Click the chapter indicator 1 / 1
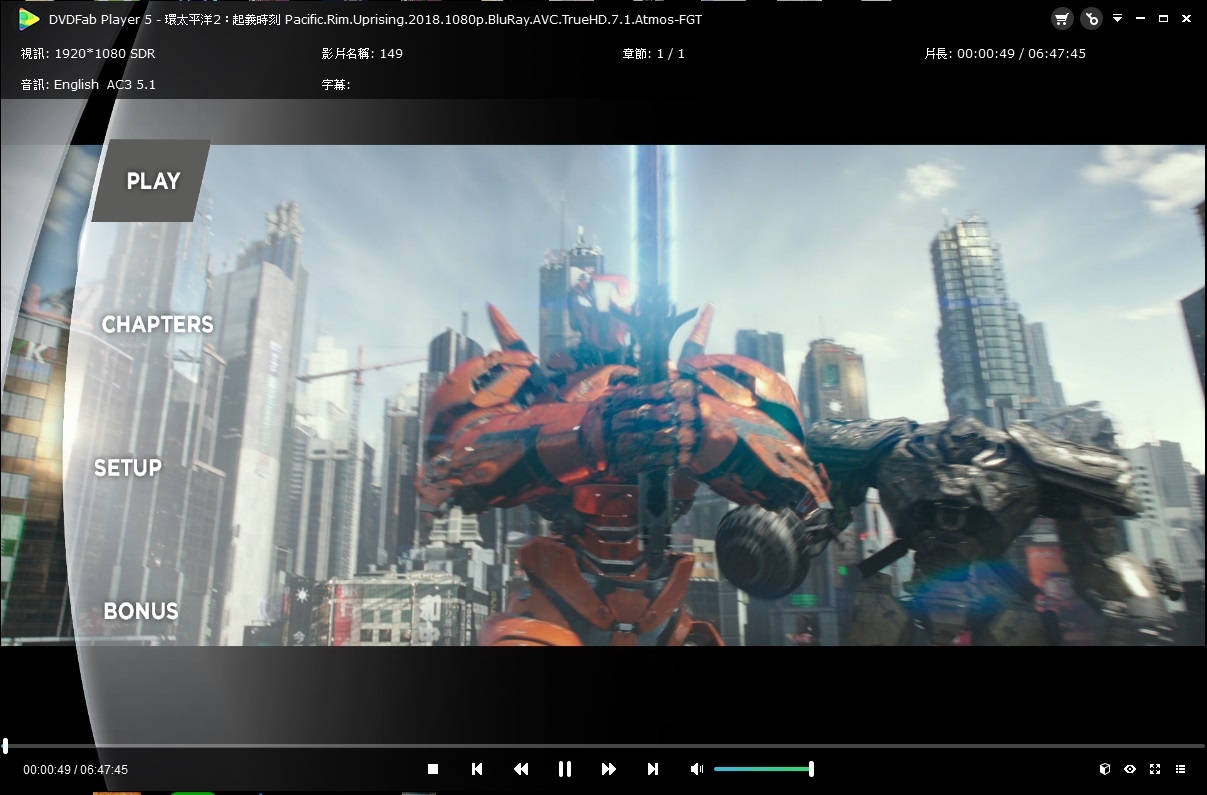Screen dimensions: 1207x795 coord(654,54)
